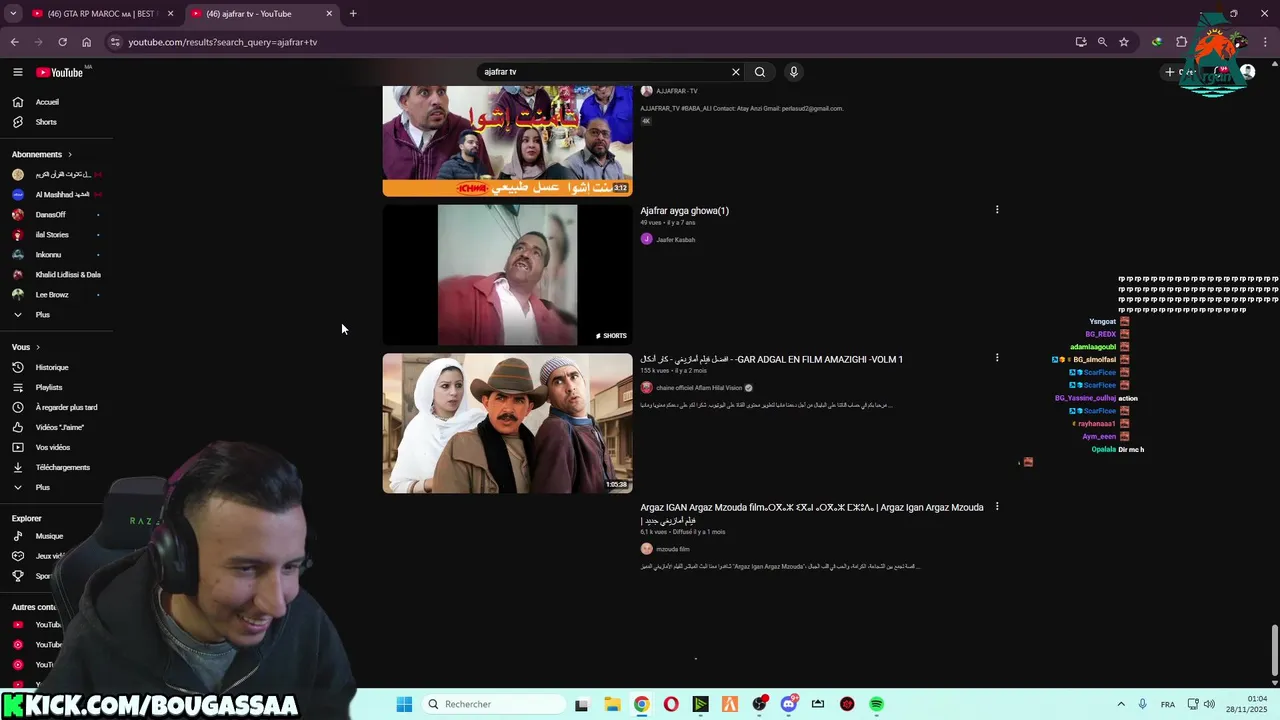Open the Inkonnu subscription
Screen dimensions: 1280x720
pos(48,255)
